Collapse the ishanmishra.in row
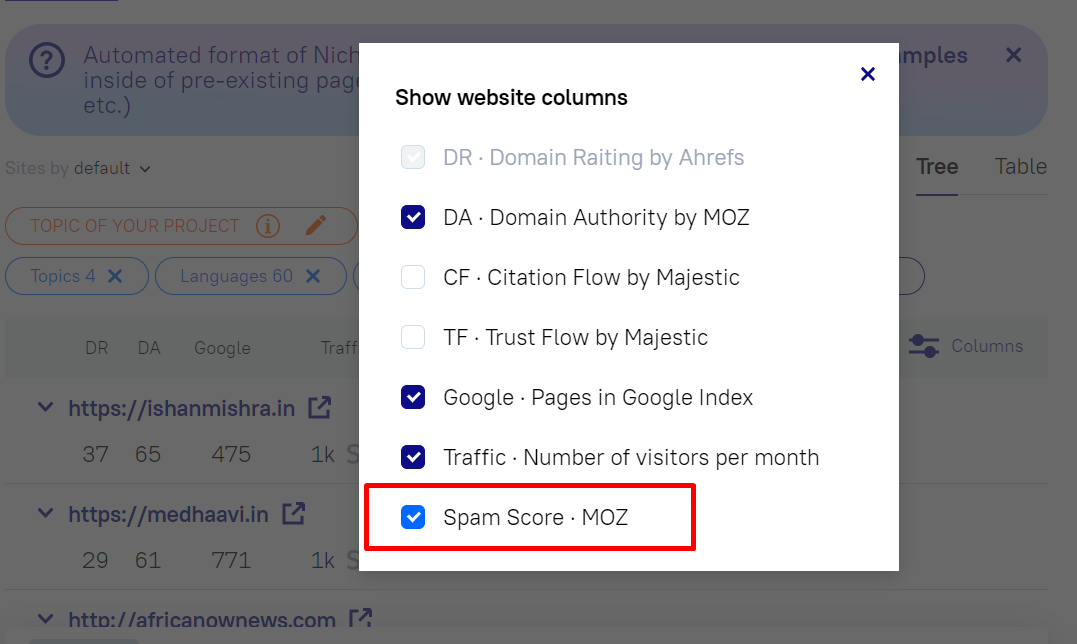 [44, 408]
